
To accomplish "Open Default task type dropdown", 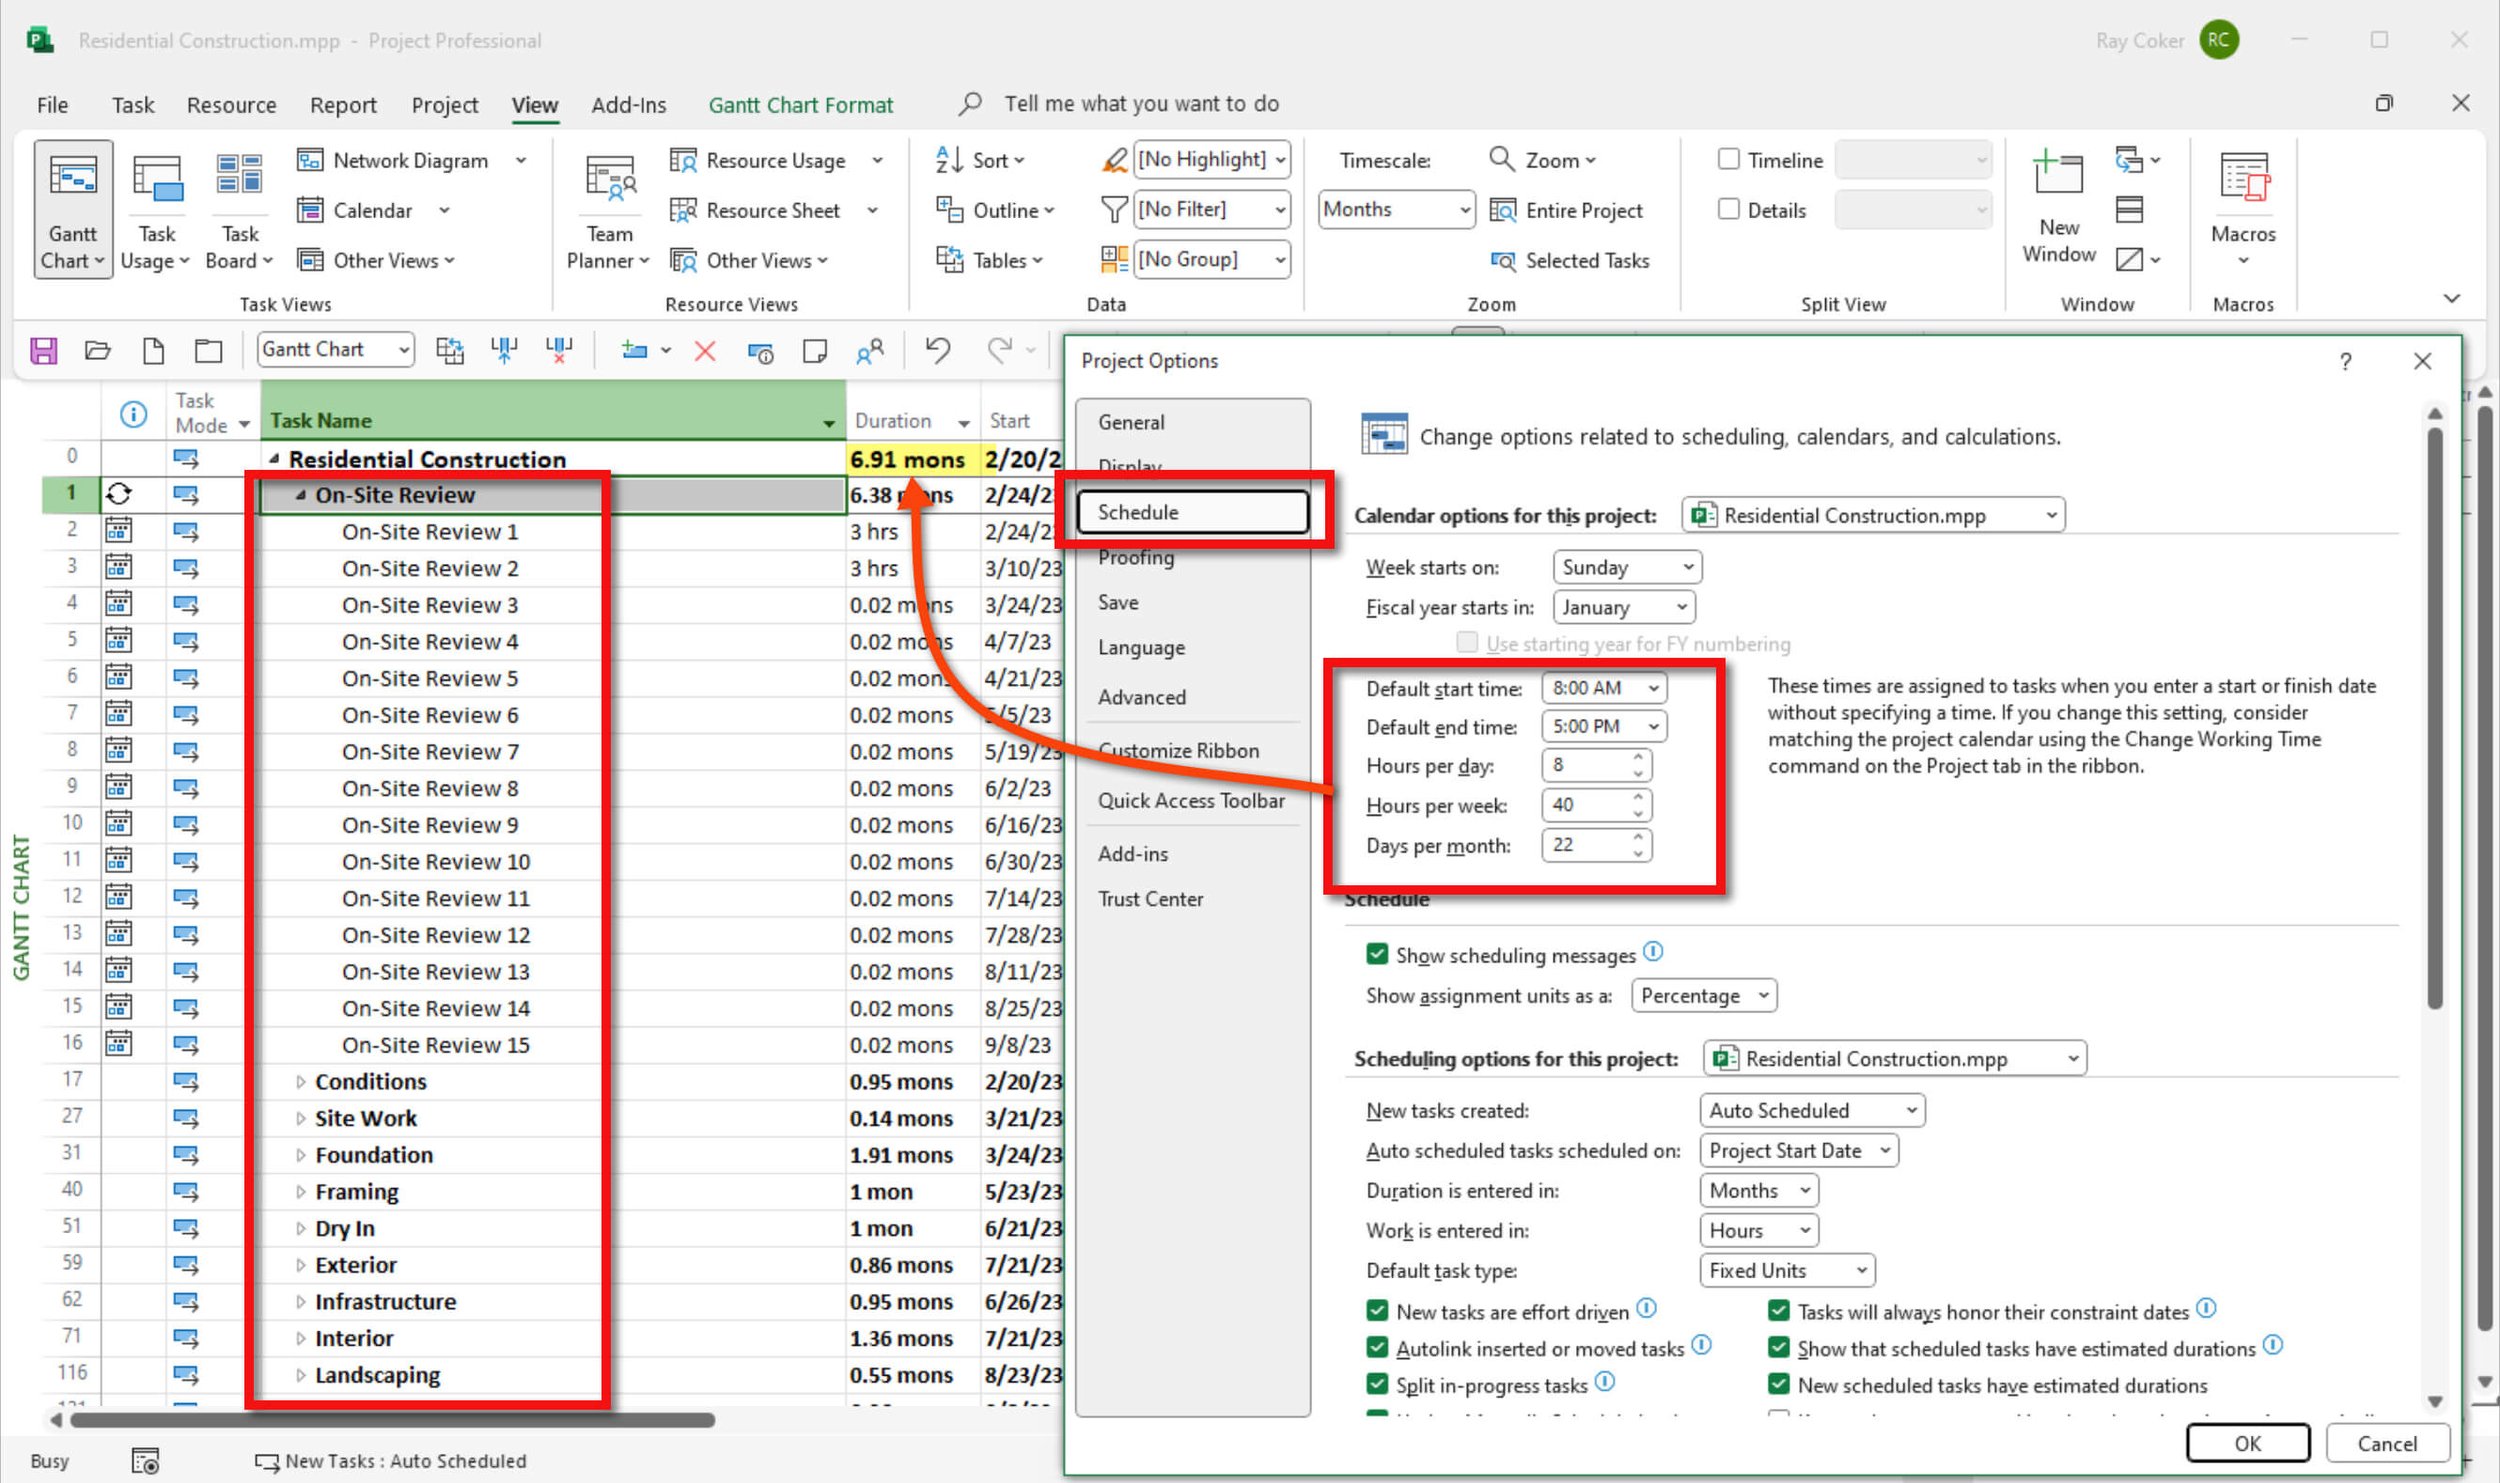I will 1786,1271.
